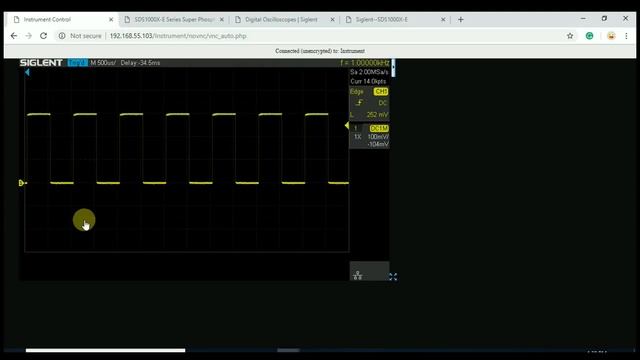This screenshot has height=360, width=640.
Task: Close the SDS1000X-E Series Super Phosphor tab
Action: click(222, 20)
